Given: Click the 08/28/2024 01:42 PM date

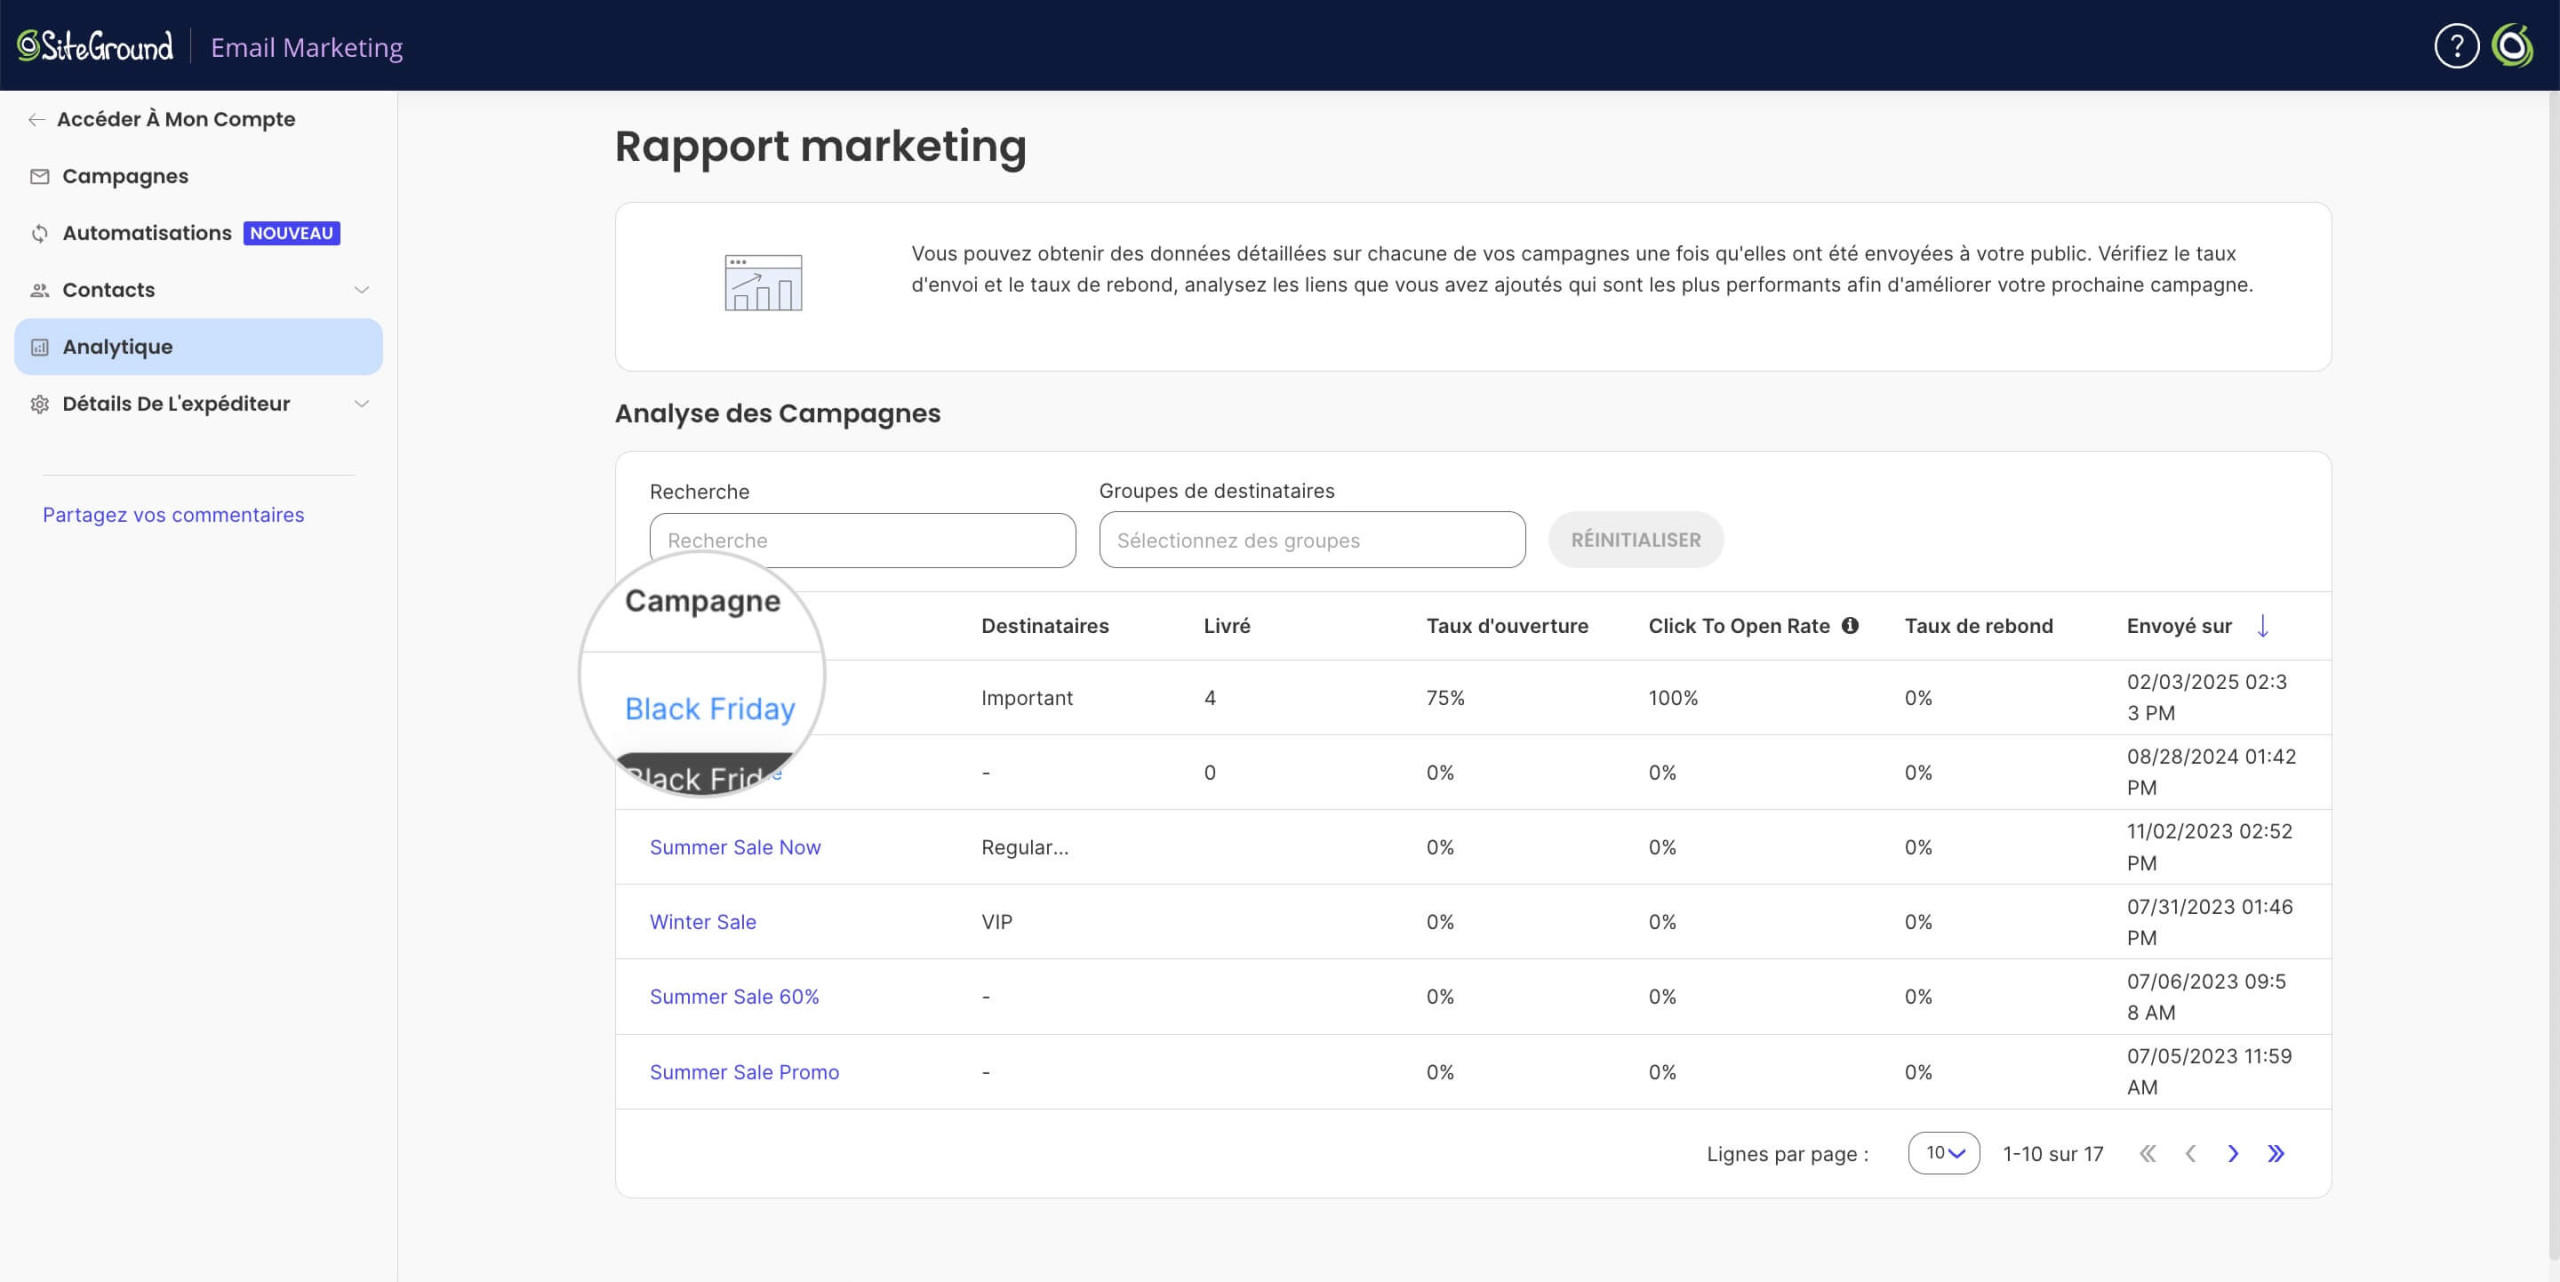Looking at the screenshot, I should click(2211, 772).
